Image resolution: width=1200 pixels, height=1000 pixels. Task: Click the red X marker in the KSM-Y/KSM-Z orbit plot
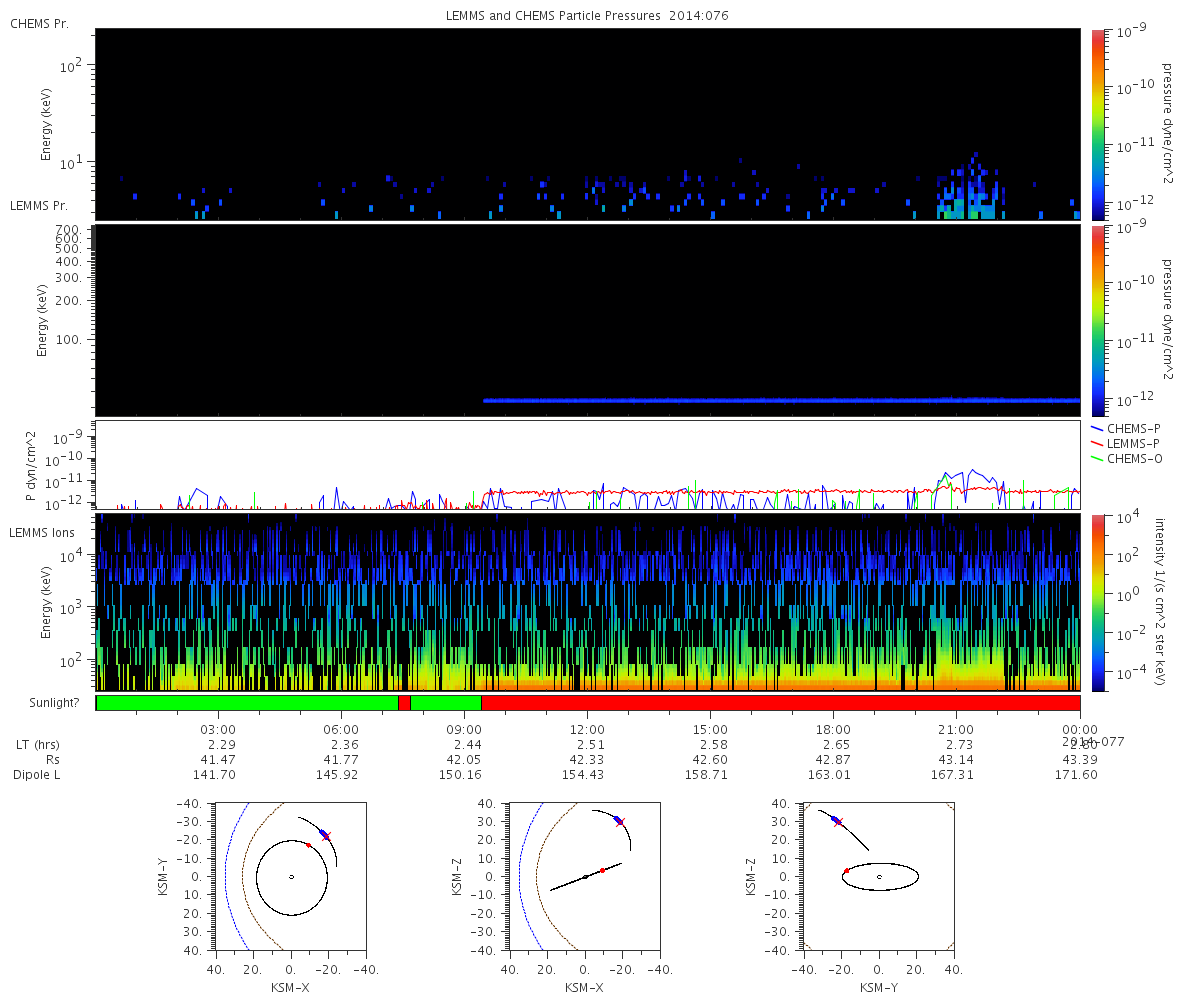click(838, 822)
